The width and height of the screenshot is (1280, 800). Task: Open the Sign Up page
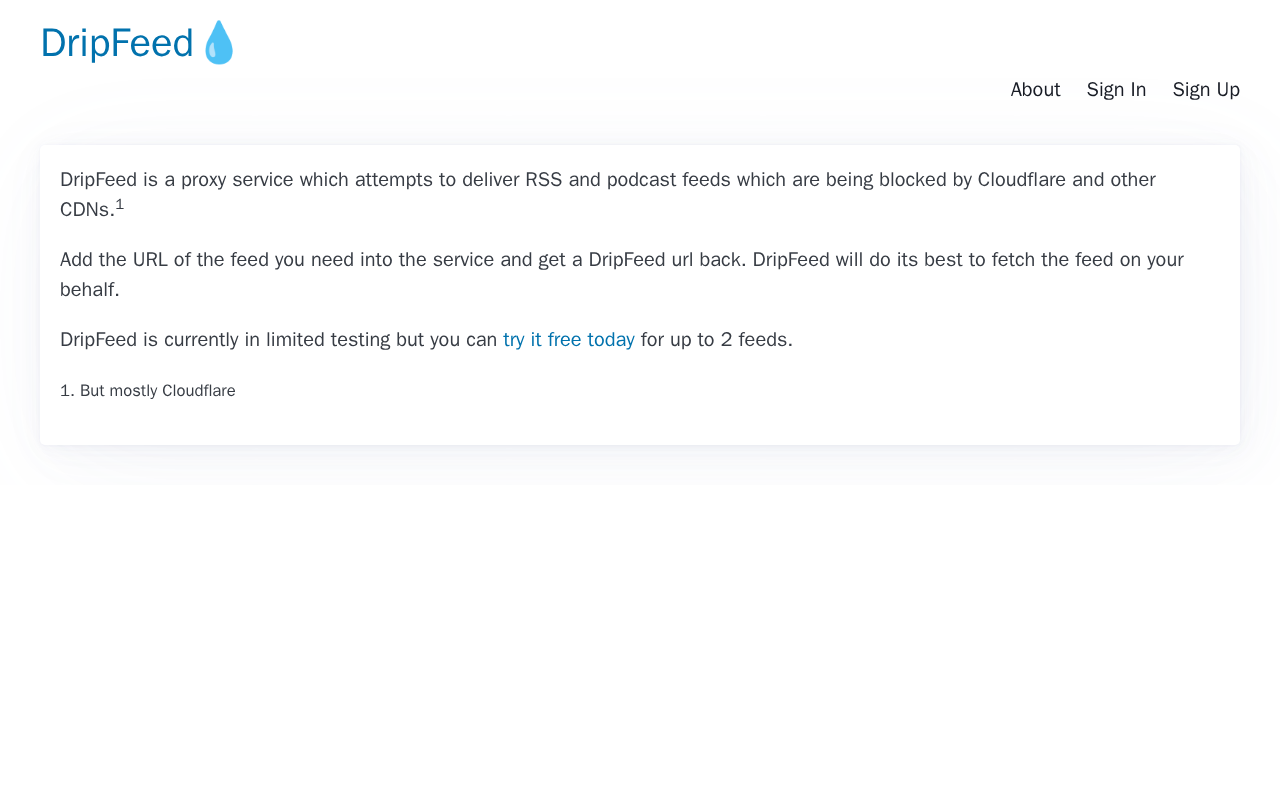pyautogui.click(x=1206, y=90)
